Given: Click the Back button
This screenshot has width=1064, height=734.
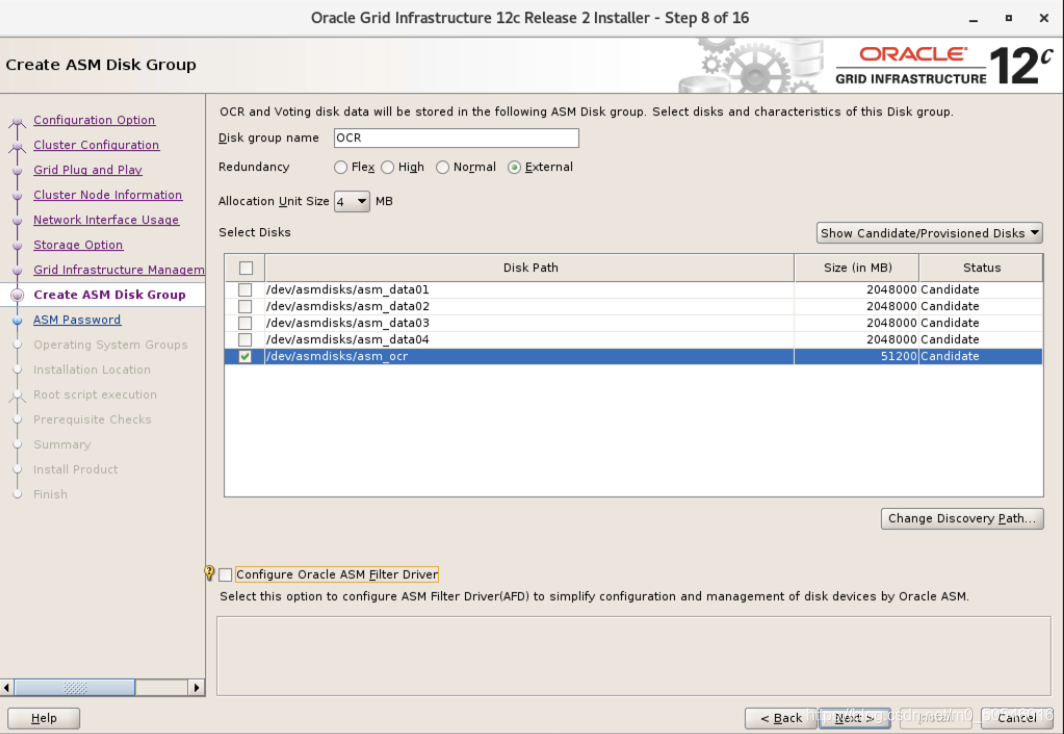Looking at the screenshot, I should click(x=781, y=718).
